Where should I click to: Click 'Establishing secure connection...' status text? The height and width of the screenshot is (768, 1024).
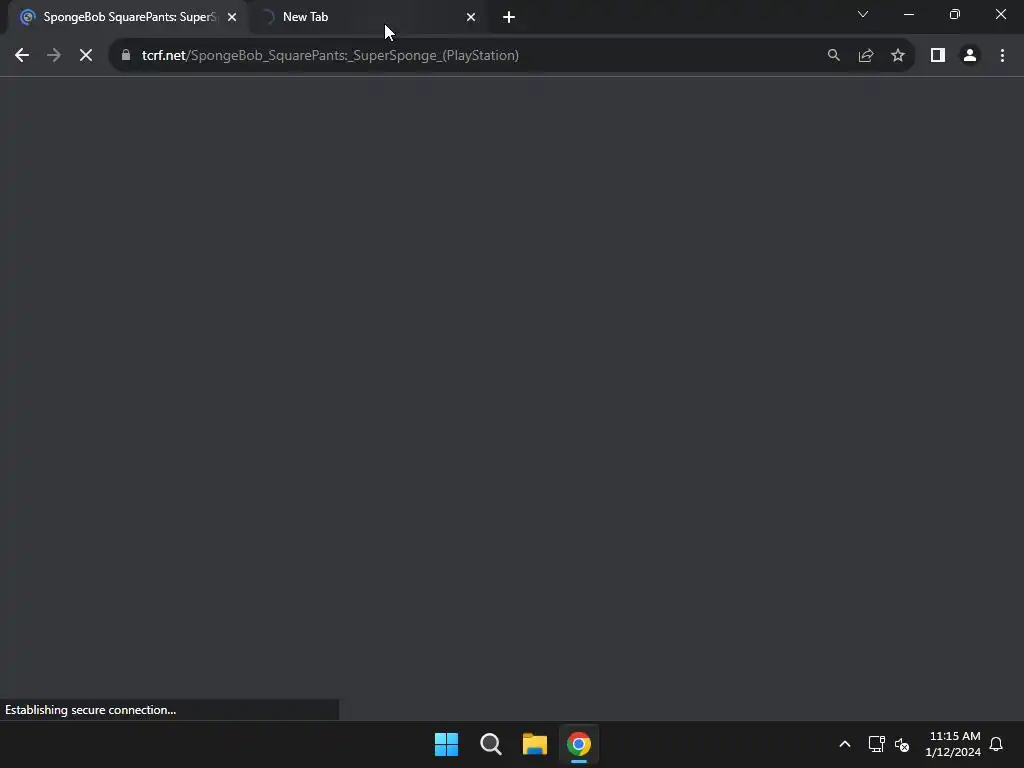point(91,710)
